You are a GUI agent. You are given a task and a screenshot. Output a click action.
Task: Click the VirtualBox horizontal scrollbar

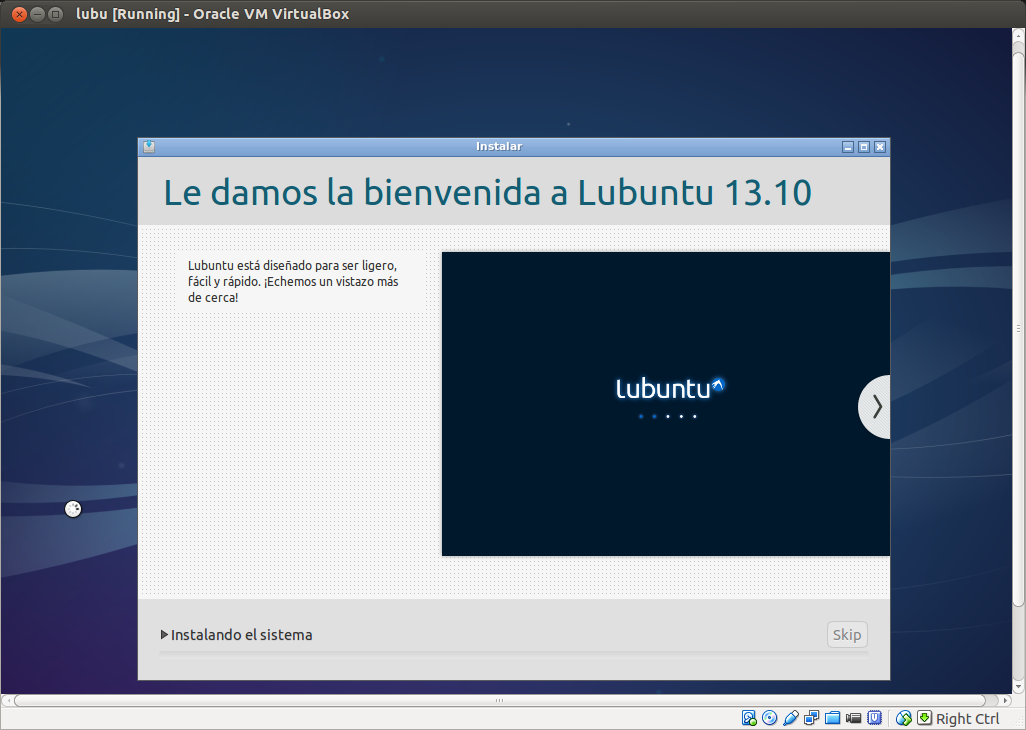pos(500,701)
